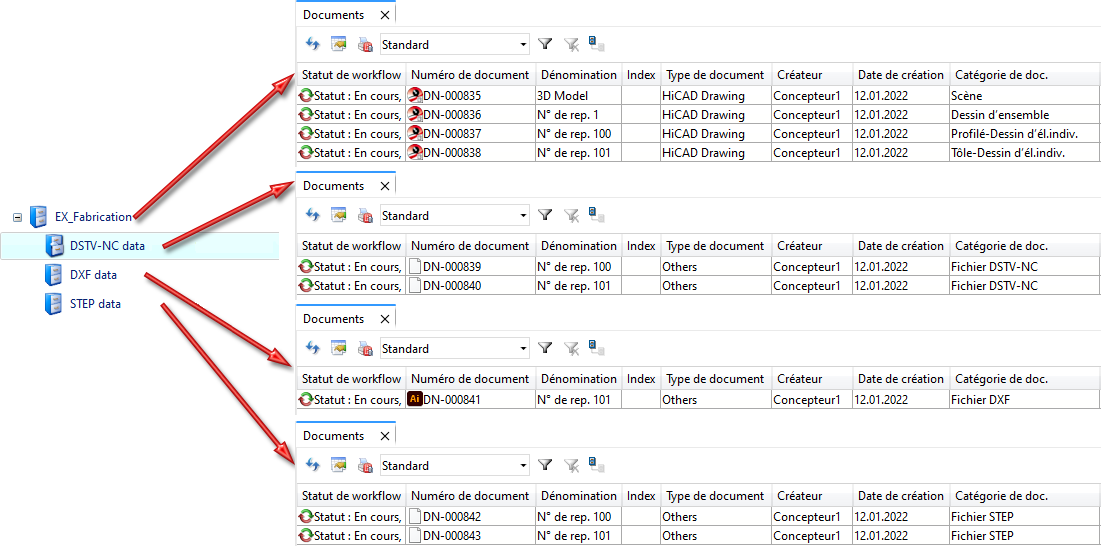Select Documents tab above DN-000842 list
The height and width of the screenshot is (546, 1101).
coord(334,435)
